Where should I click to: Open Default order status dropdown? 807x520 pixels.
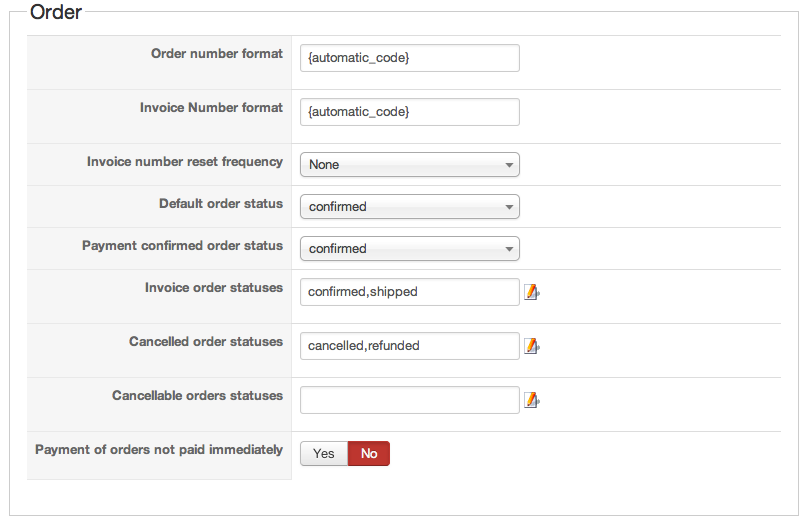point(410,207)
